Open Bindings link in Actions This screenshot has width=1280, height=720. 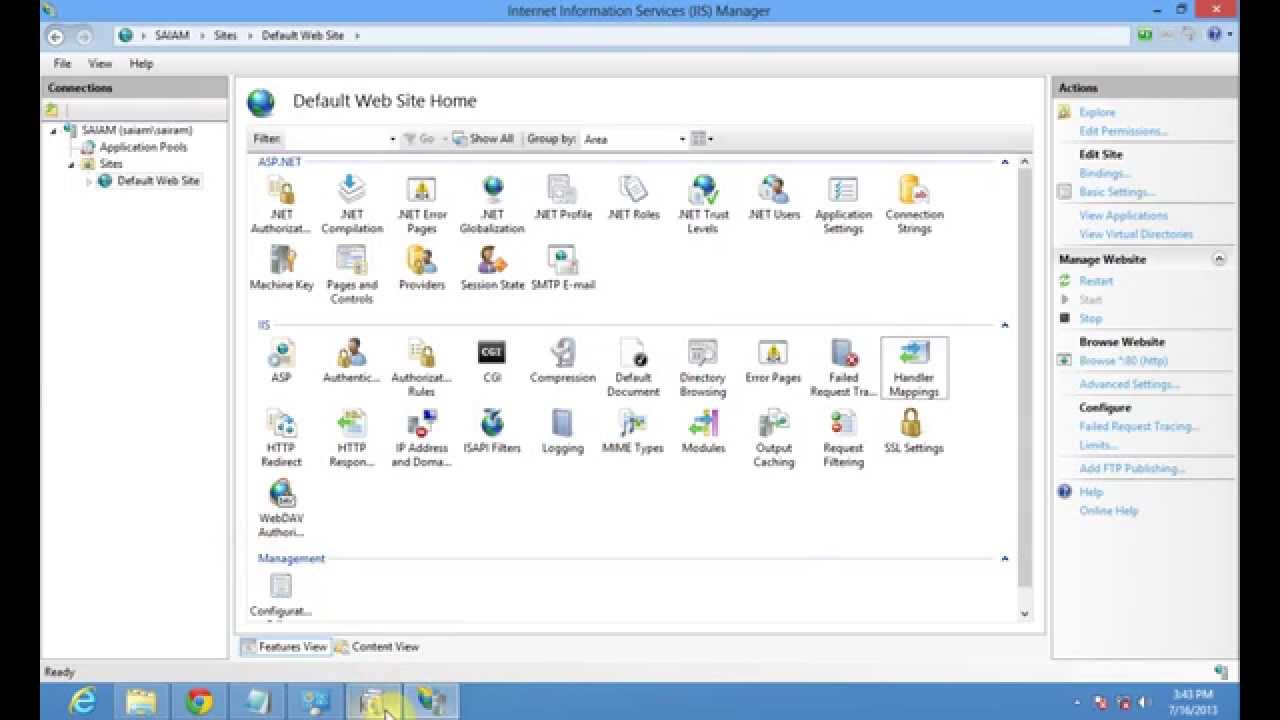[x=1105, y=173]
